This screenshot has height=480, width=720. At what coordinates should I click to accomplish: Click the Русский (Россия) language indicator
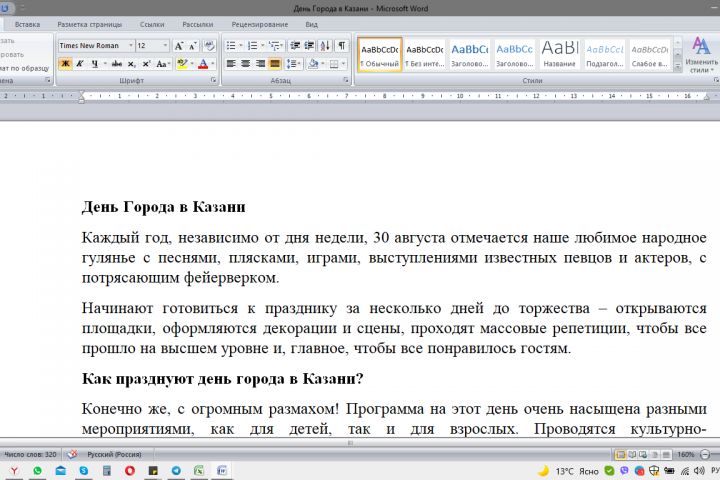pyautogui.click(x=114, y=454)
